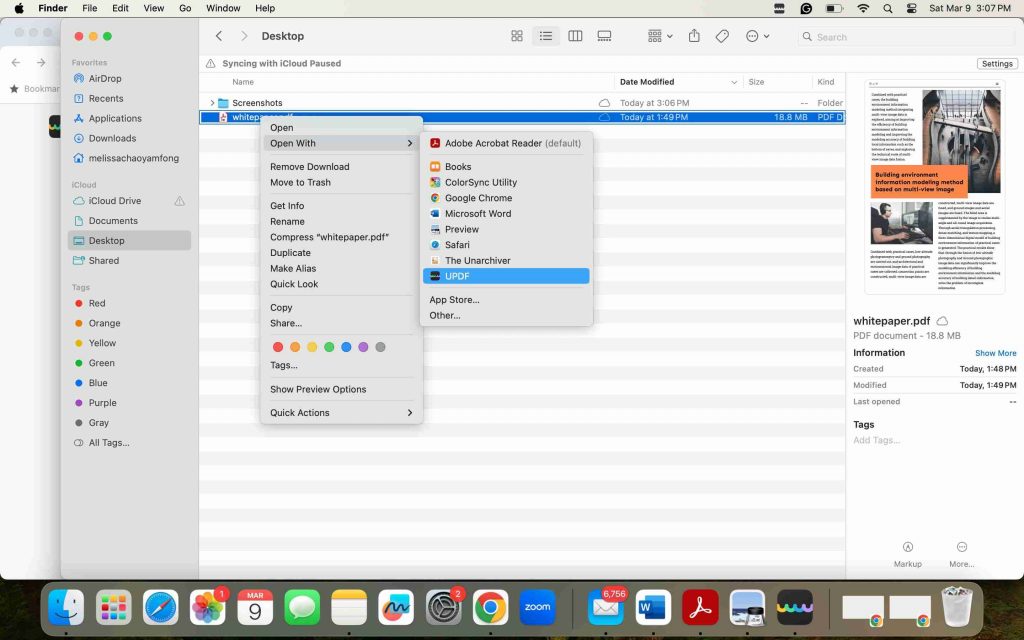1024x640 pixels.
Task: Open the Markup tool in the preview panel
Action: (907, 549)
